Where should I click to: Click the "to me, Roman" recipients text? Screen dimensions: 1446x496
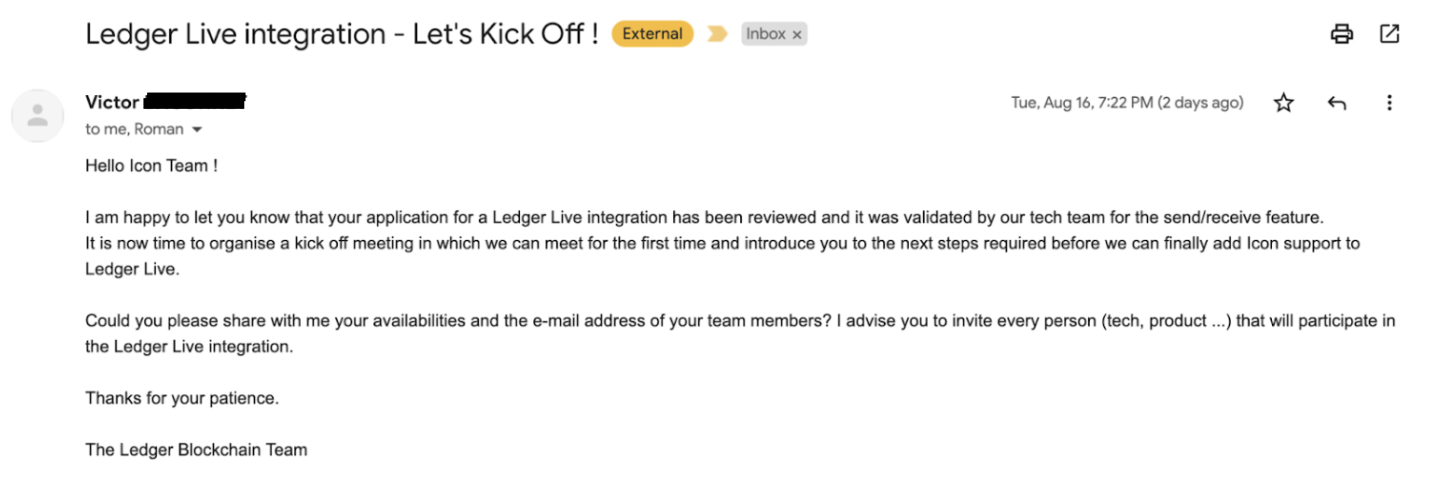134,129
